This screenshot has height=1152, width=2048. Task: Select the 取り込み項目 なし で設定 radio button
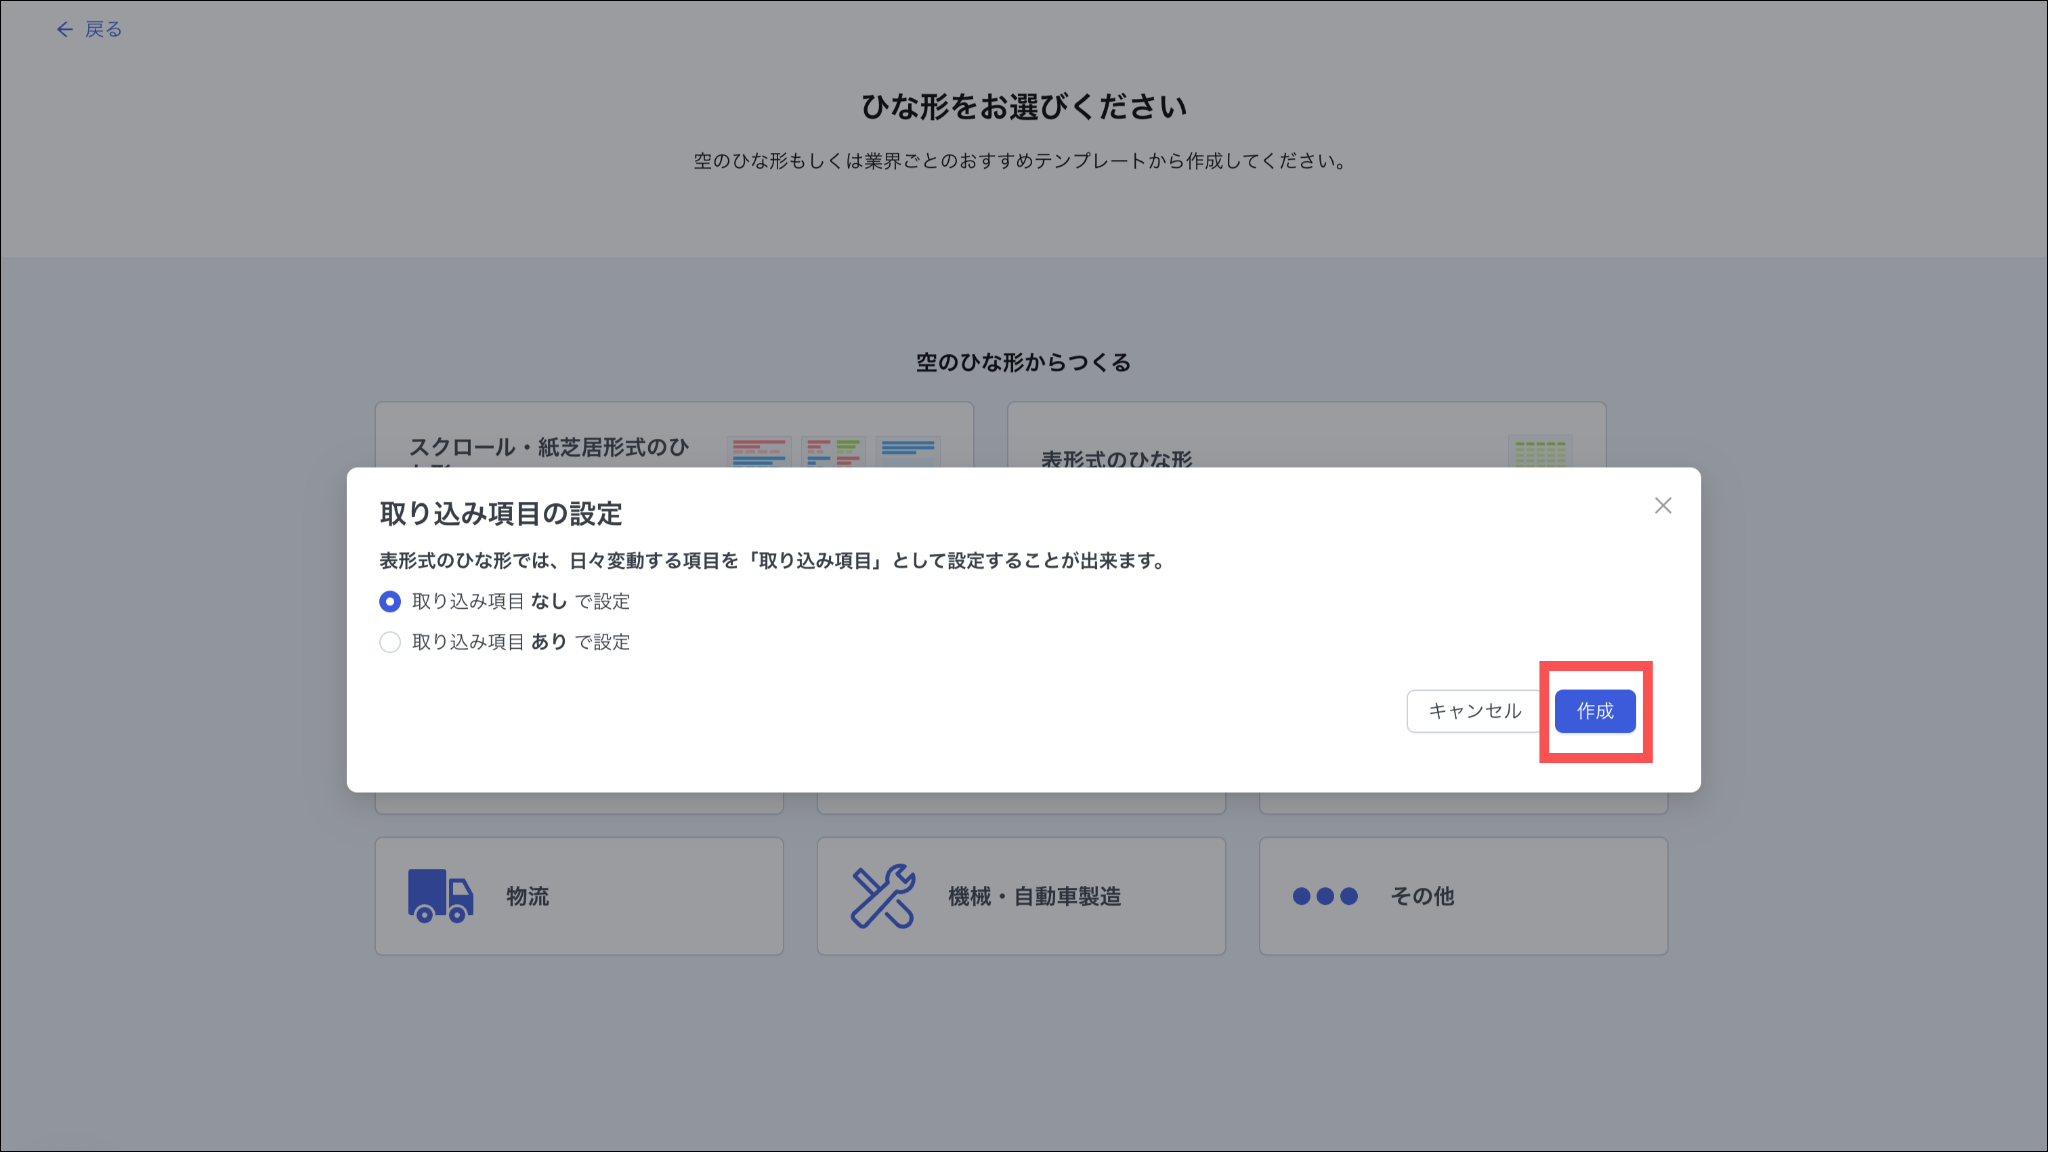(x=390, y=601)
